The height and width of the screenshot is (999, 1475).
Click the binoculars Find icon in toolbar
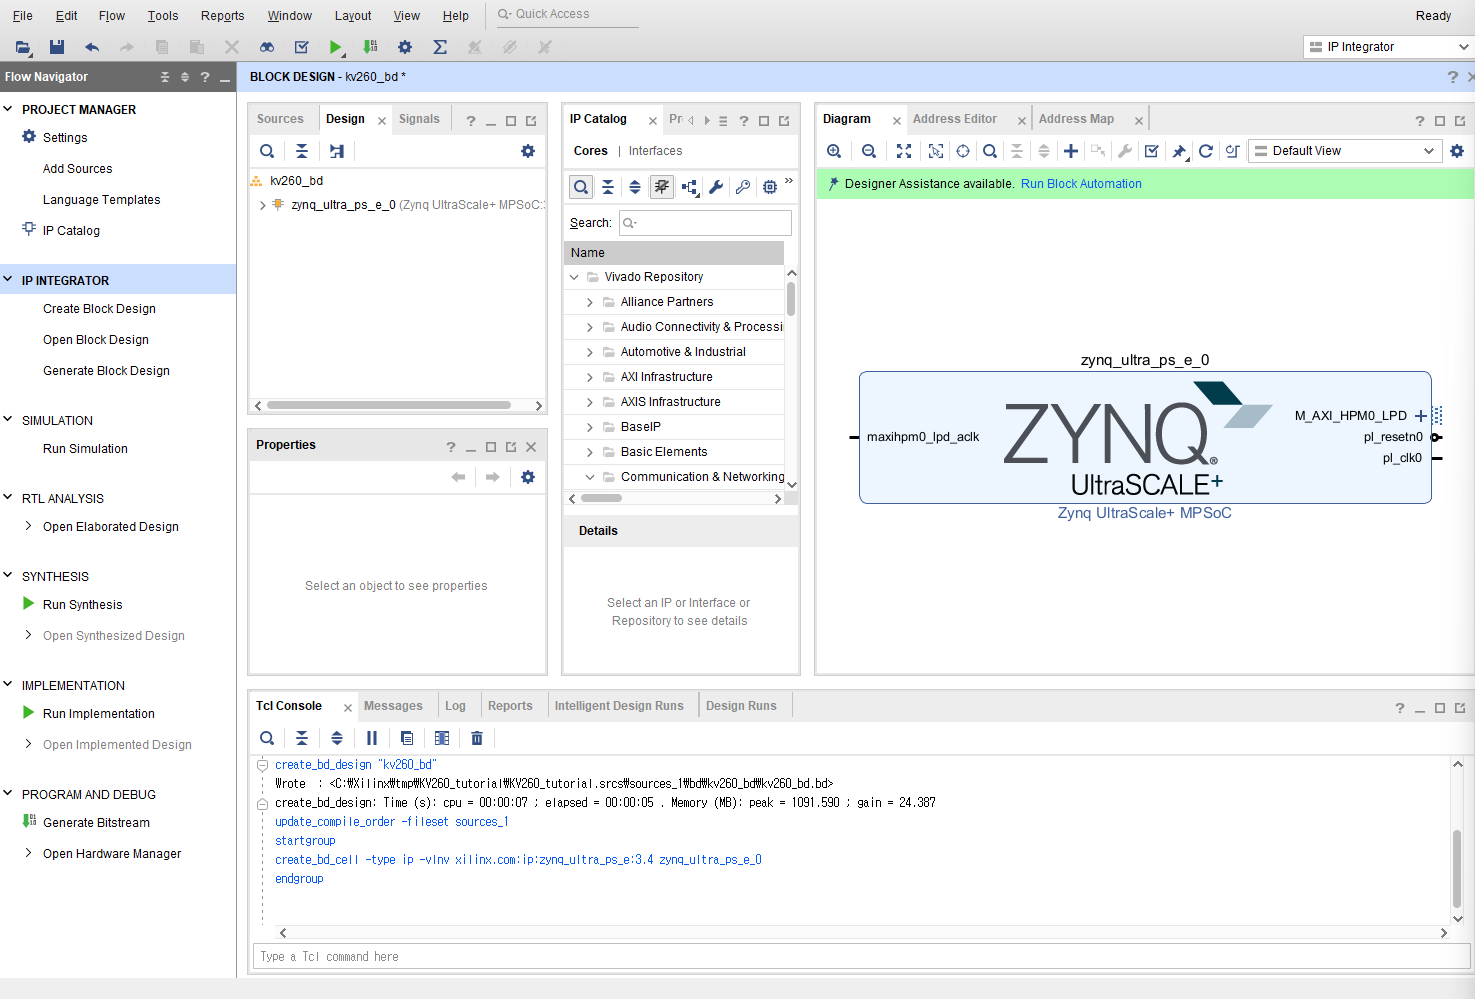click(x=267, y=47)
